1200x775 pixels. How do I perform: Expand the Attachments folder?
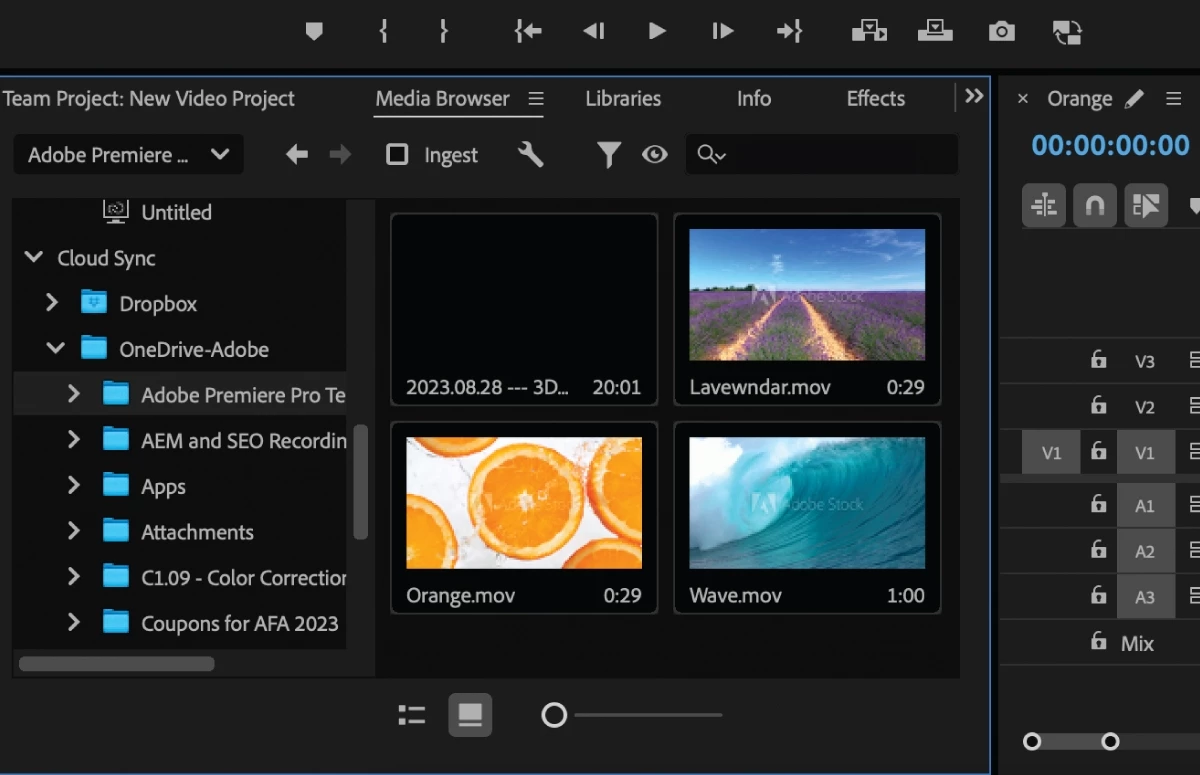73,531
